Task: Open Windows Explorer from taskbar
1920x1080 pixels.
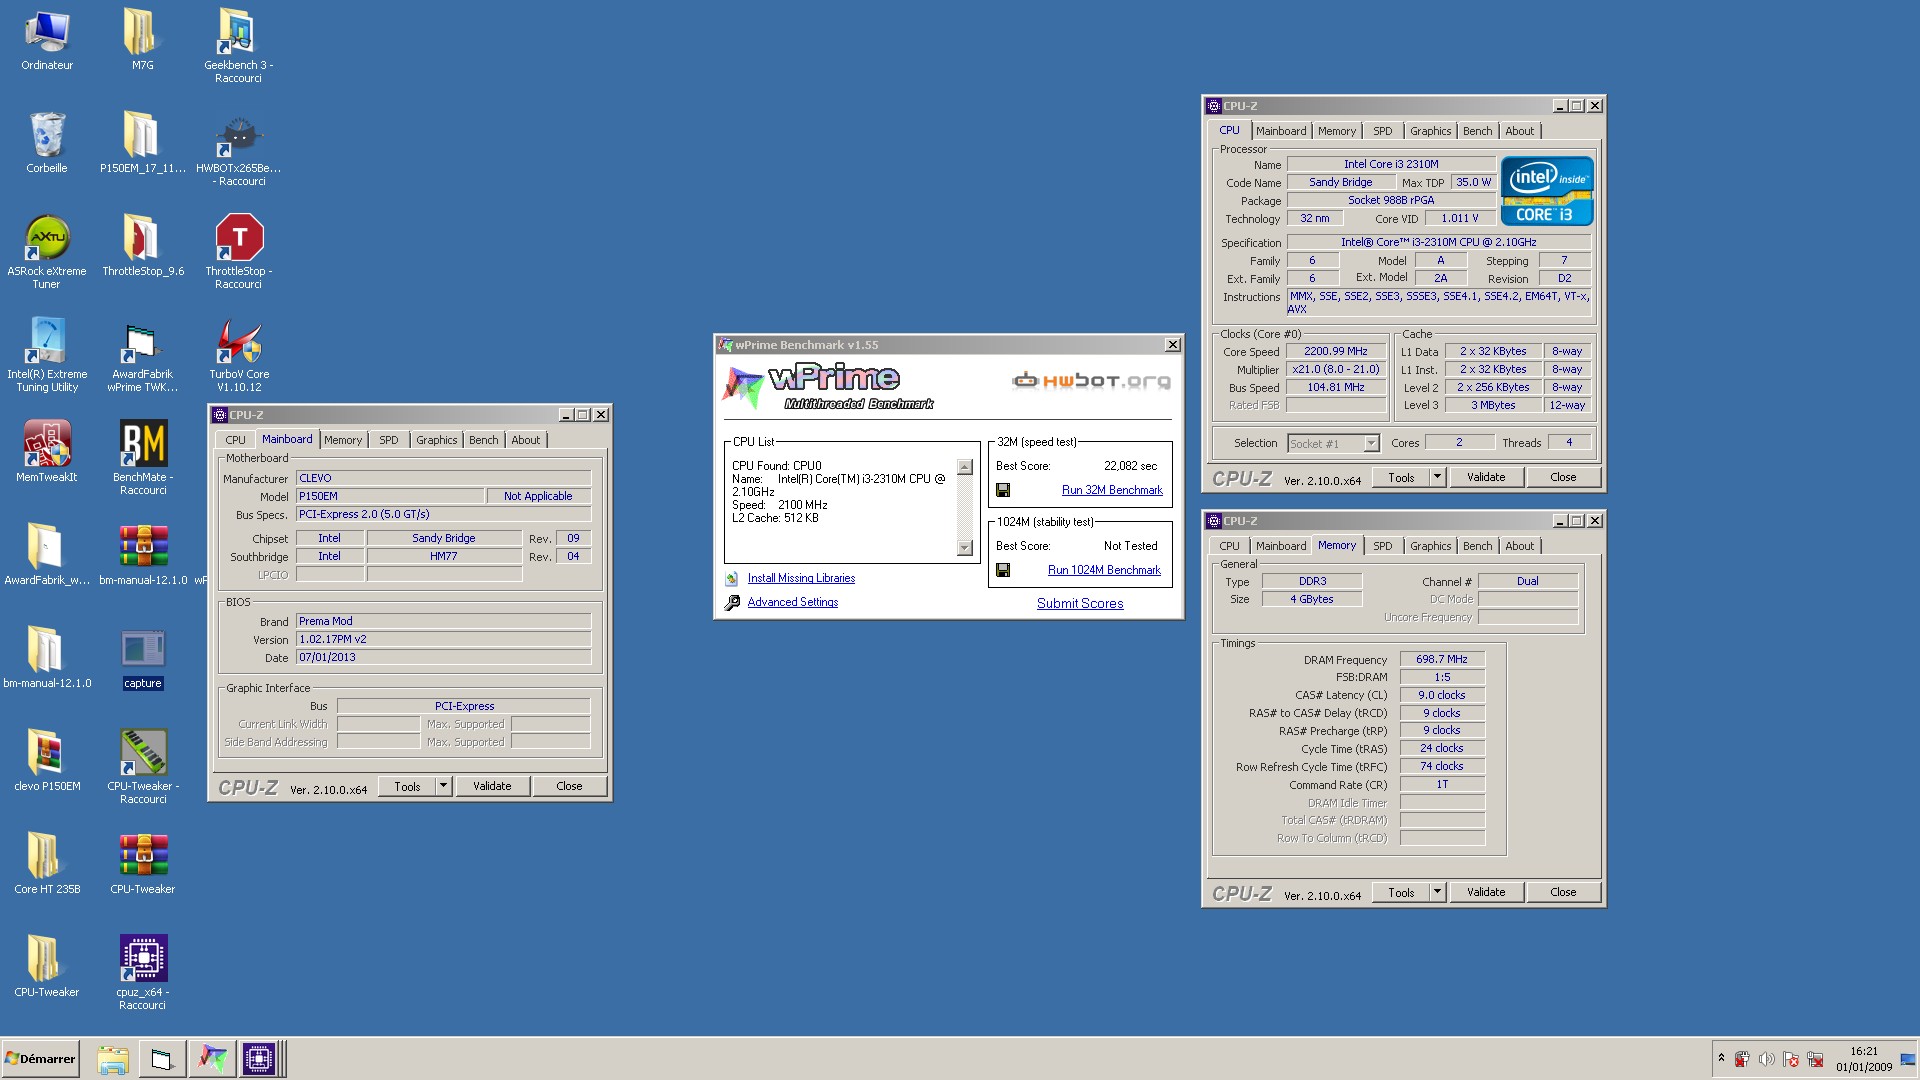Action: [113, 1059]
